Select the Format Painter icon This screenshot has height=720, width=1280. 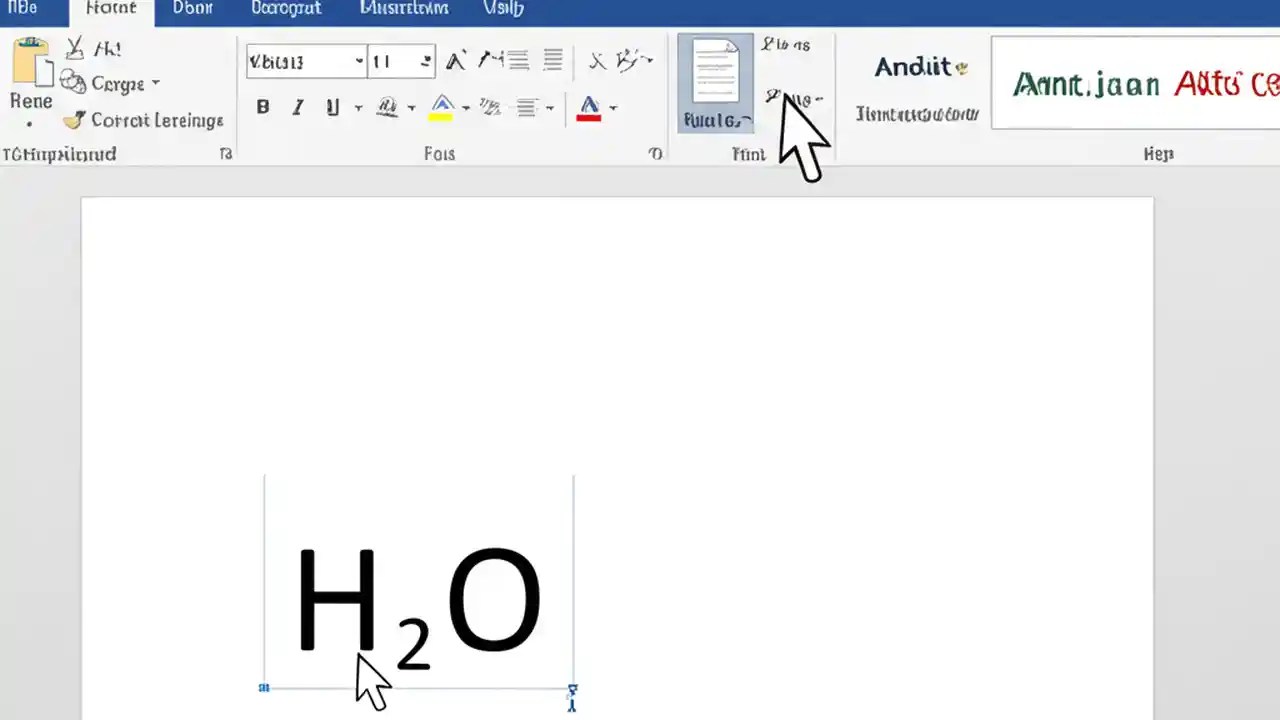click(73, 120)
